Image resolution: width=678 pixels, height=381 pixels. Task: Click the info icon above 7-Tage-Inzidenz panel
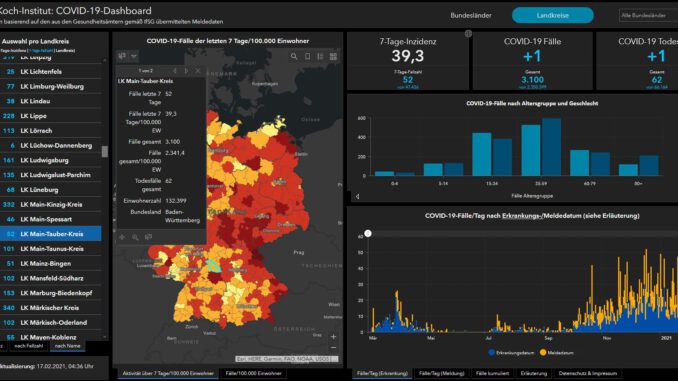(x=468, y=33)
